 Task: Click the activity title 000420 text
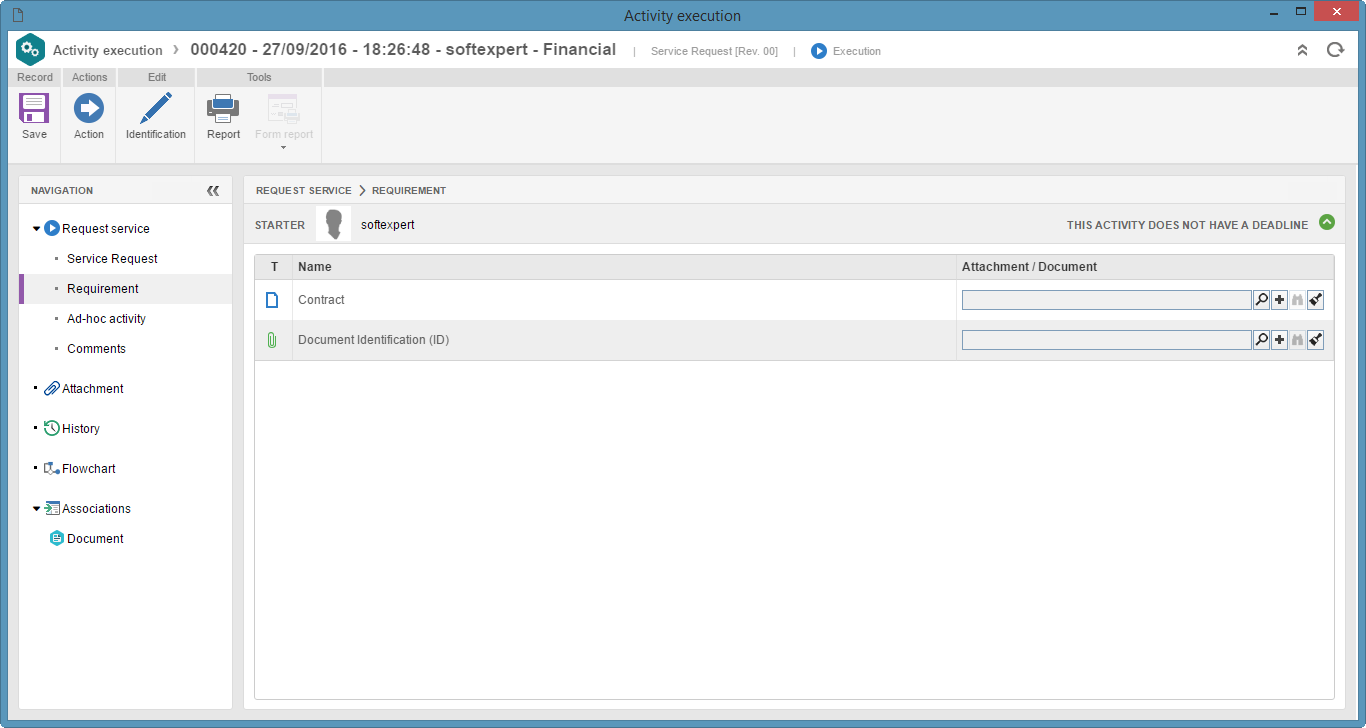pos(403,49)
